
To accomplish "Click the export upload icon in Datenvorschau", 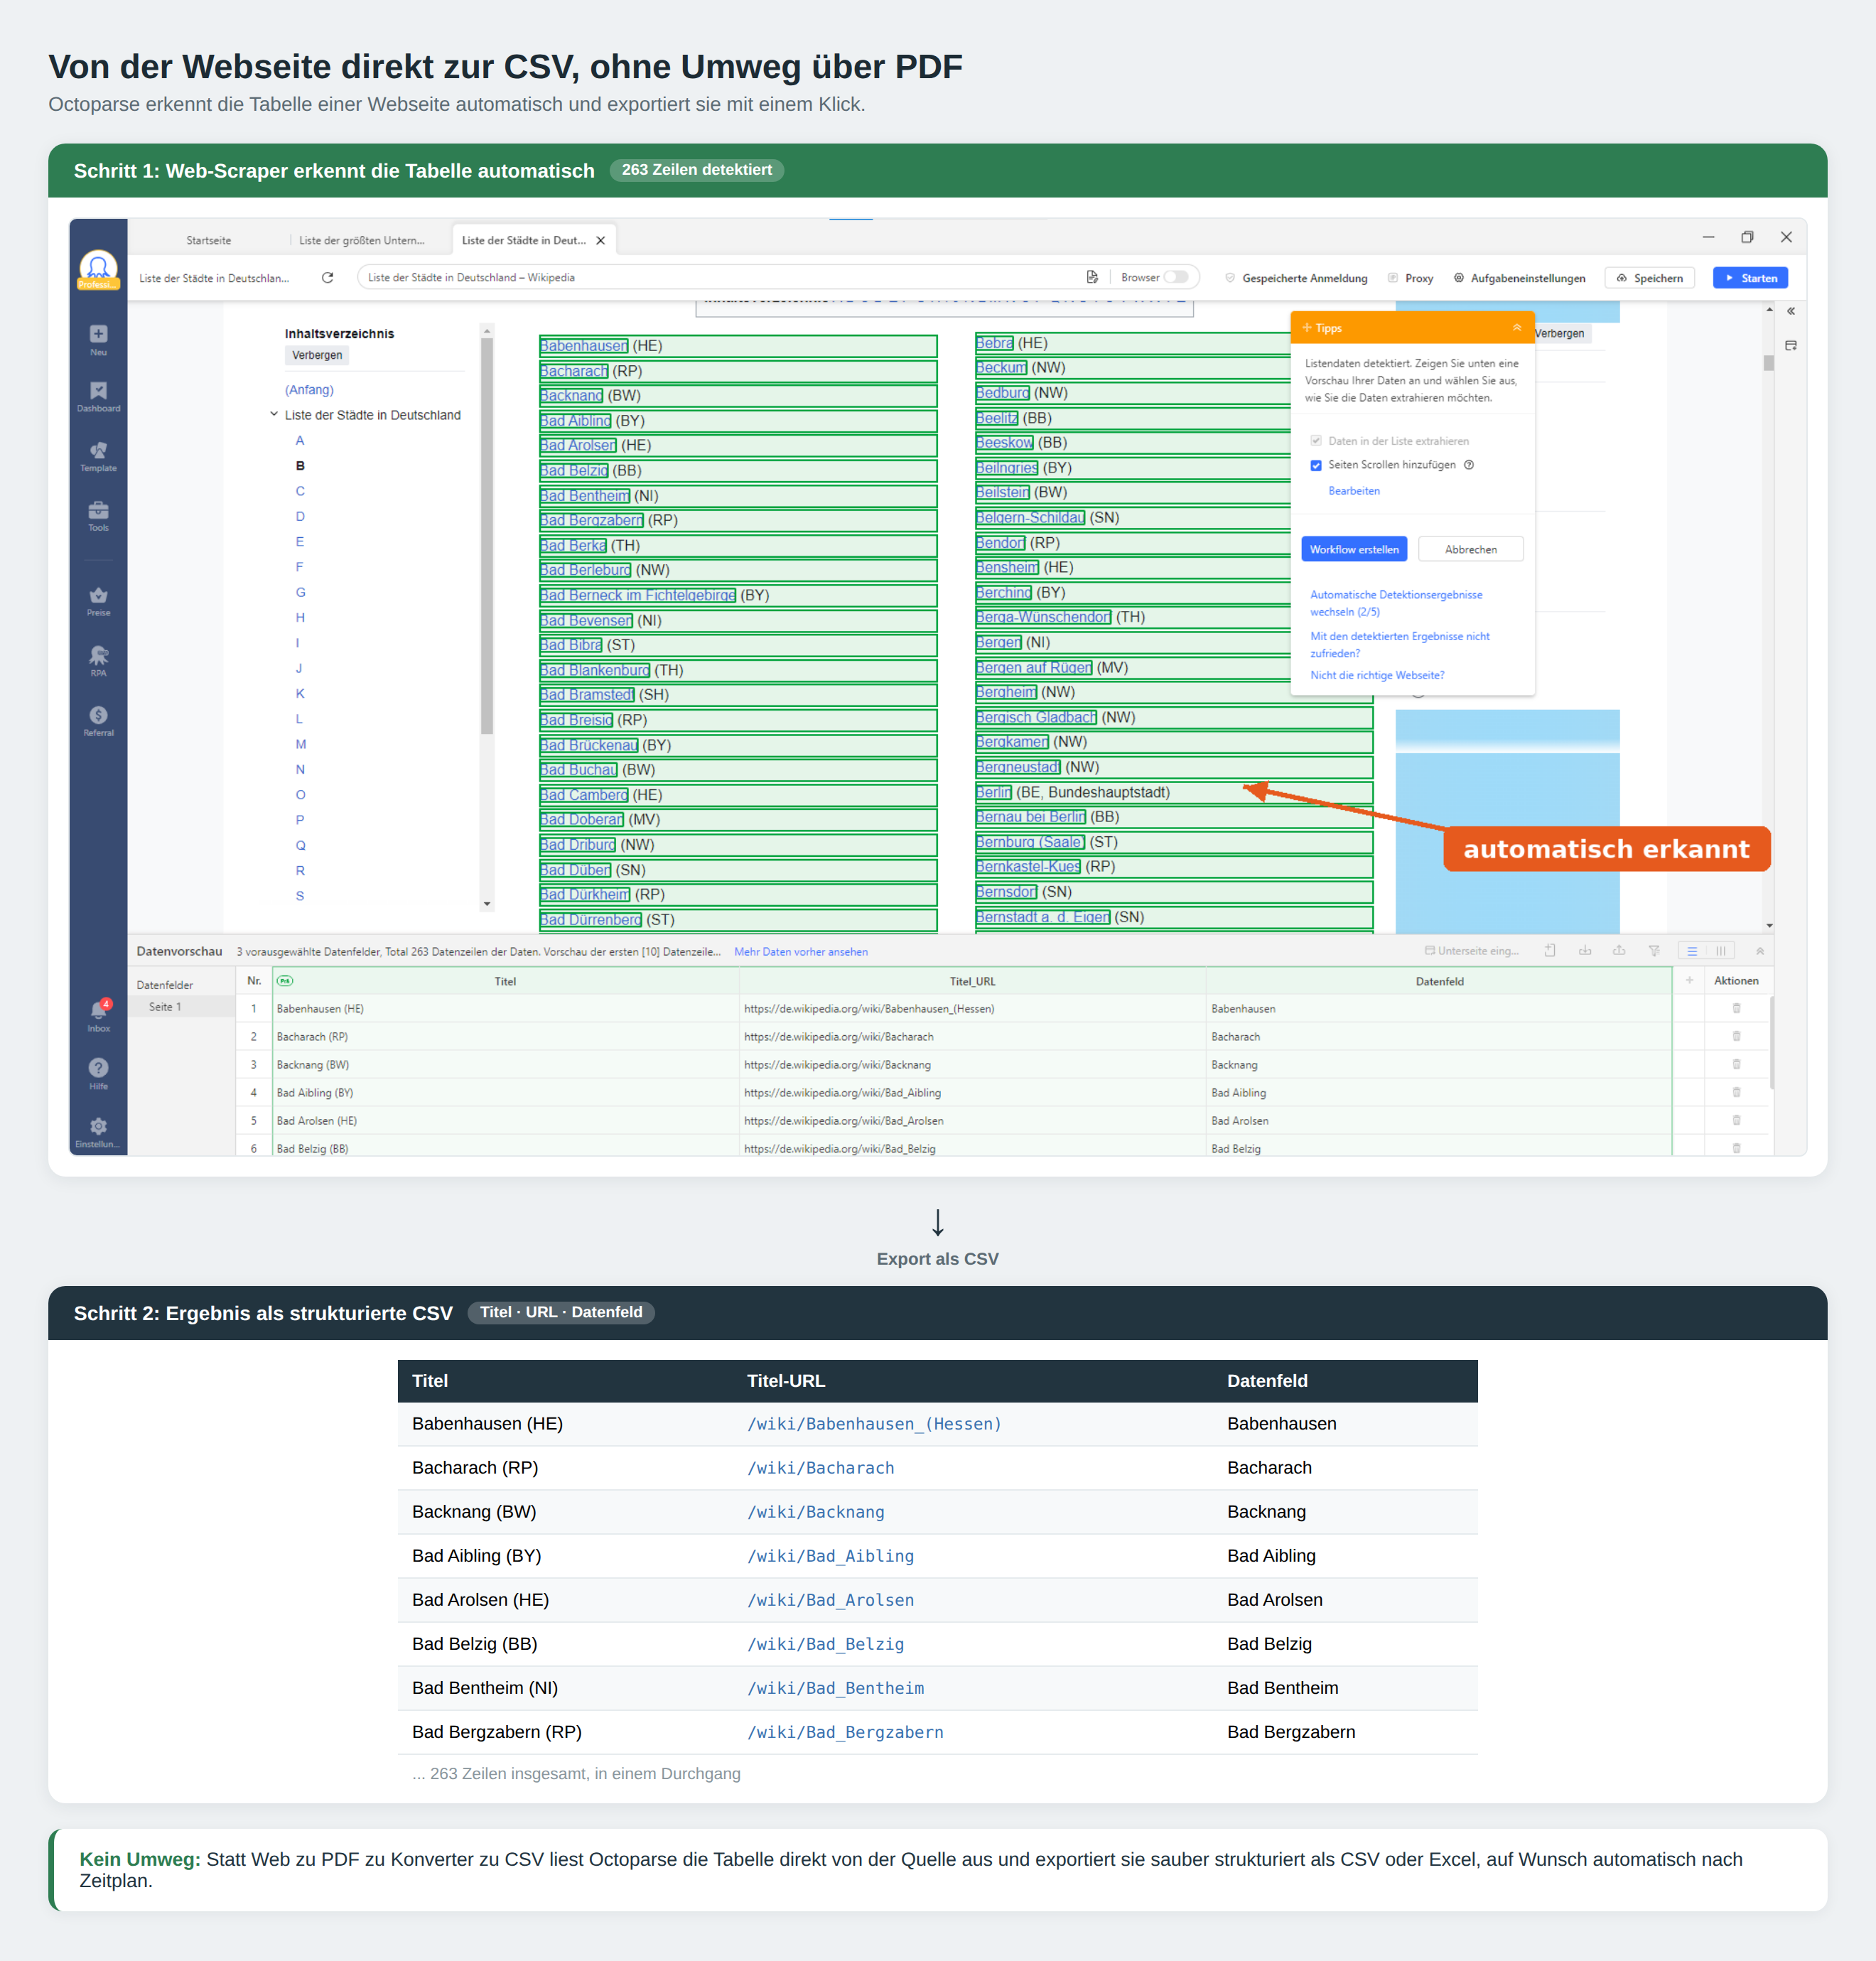I will pos(1619,951).
